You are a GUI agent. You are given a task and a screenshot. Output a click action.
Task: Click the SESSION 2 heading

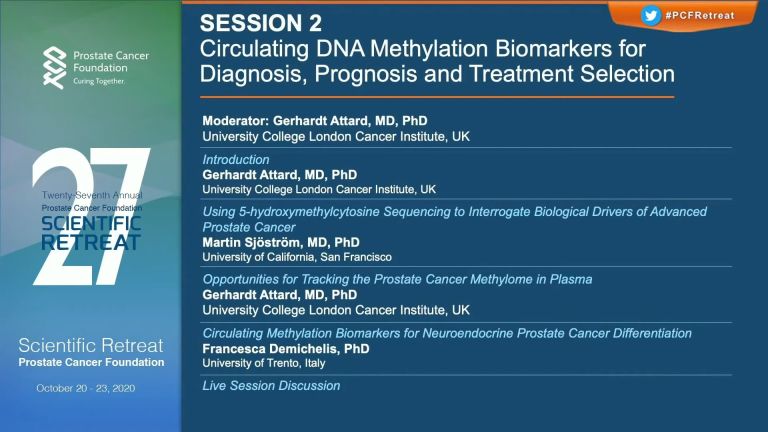(261, 23)
